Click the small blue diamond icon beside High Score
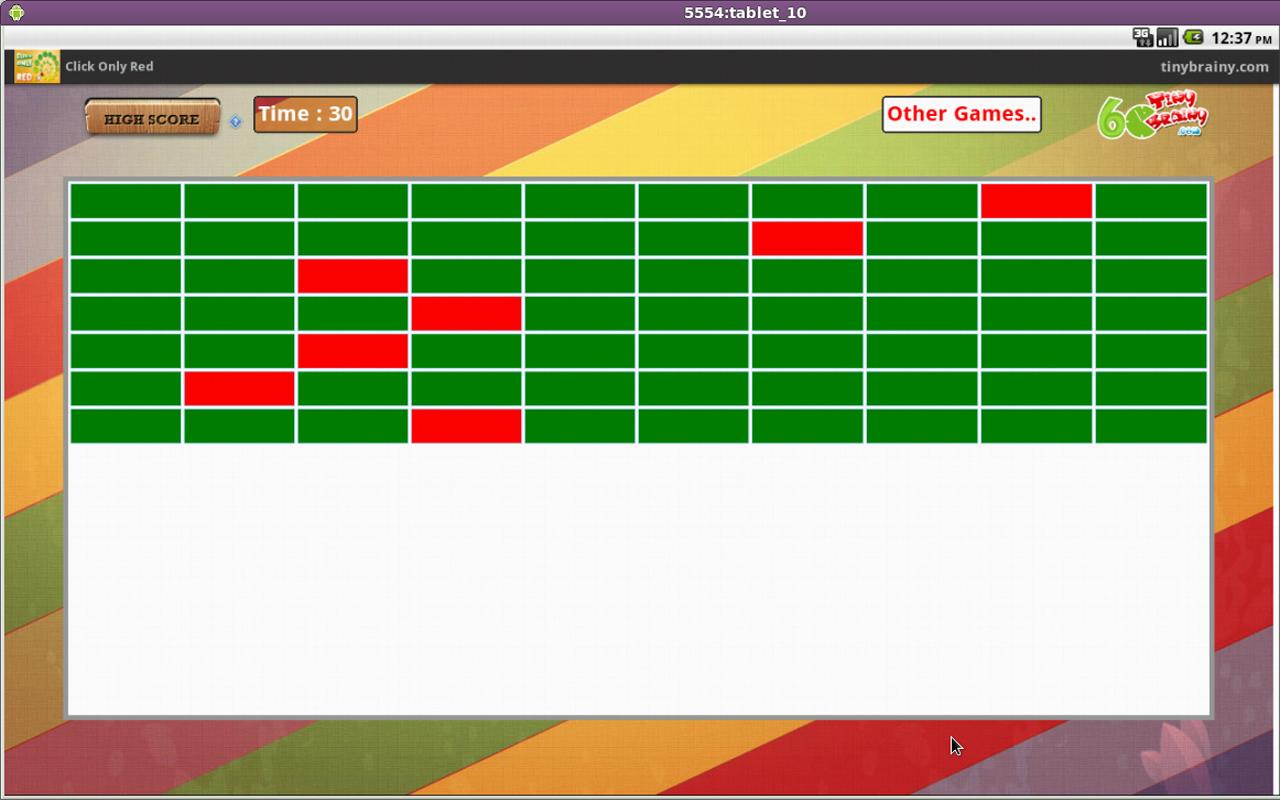The height and width of the screenshot is (800, 1280). (236, 121)
